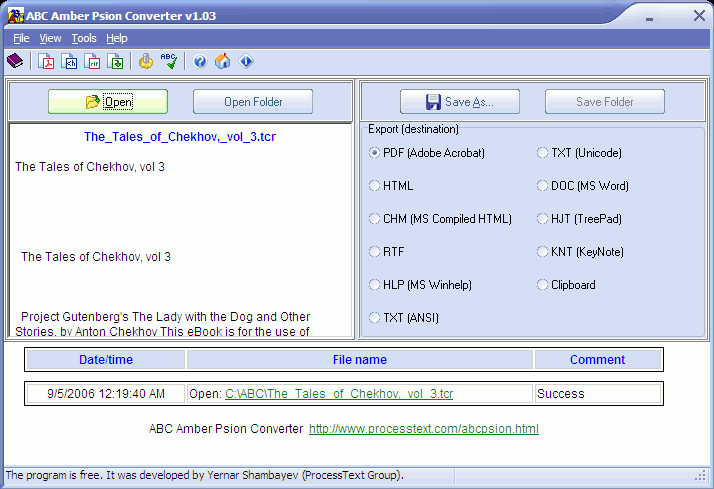Screen dimensions: 714x489
Task: Click the File name column header
Action: coord(360,360)
